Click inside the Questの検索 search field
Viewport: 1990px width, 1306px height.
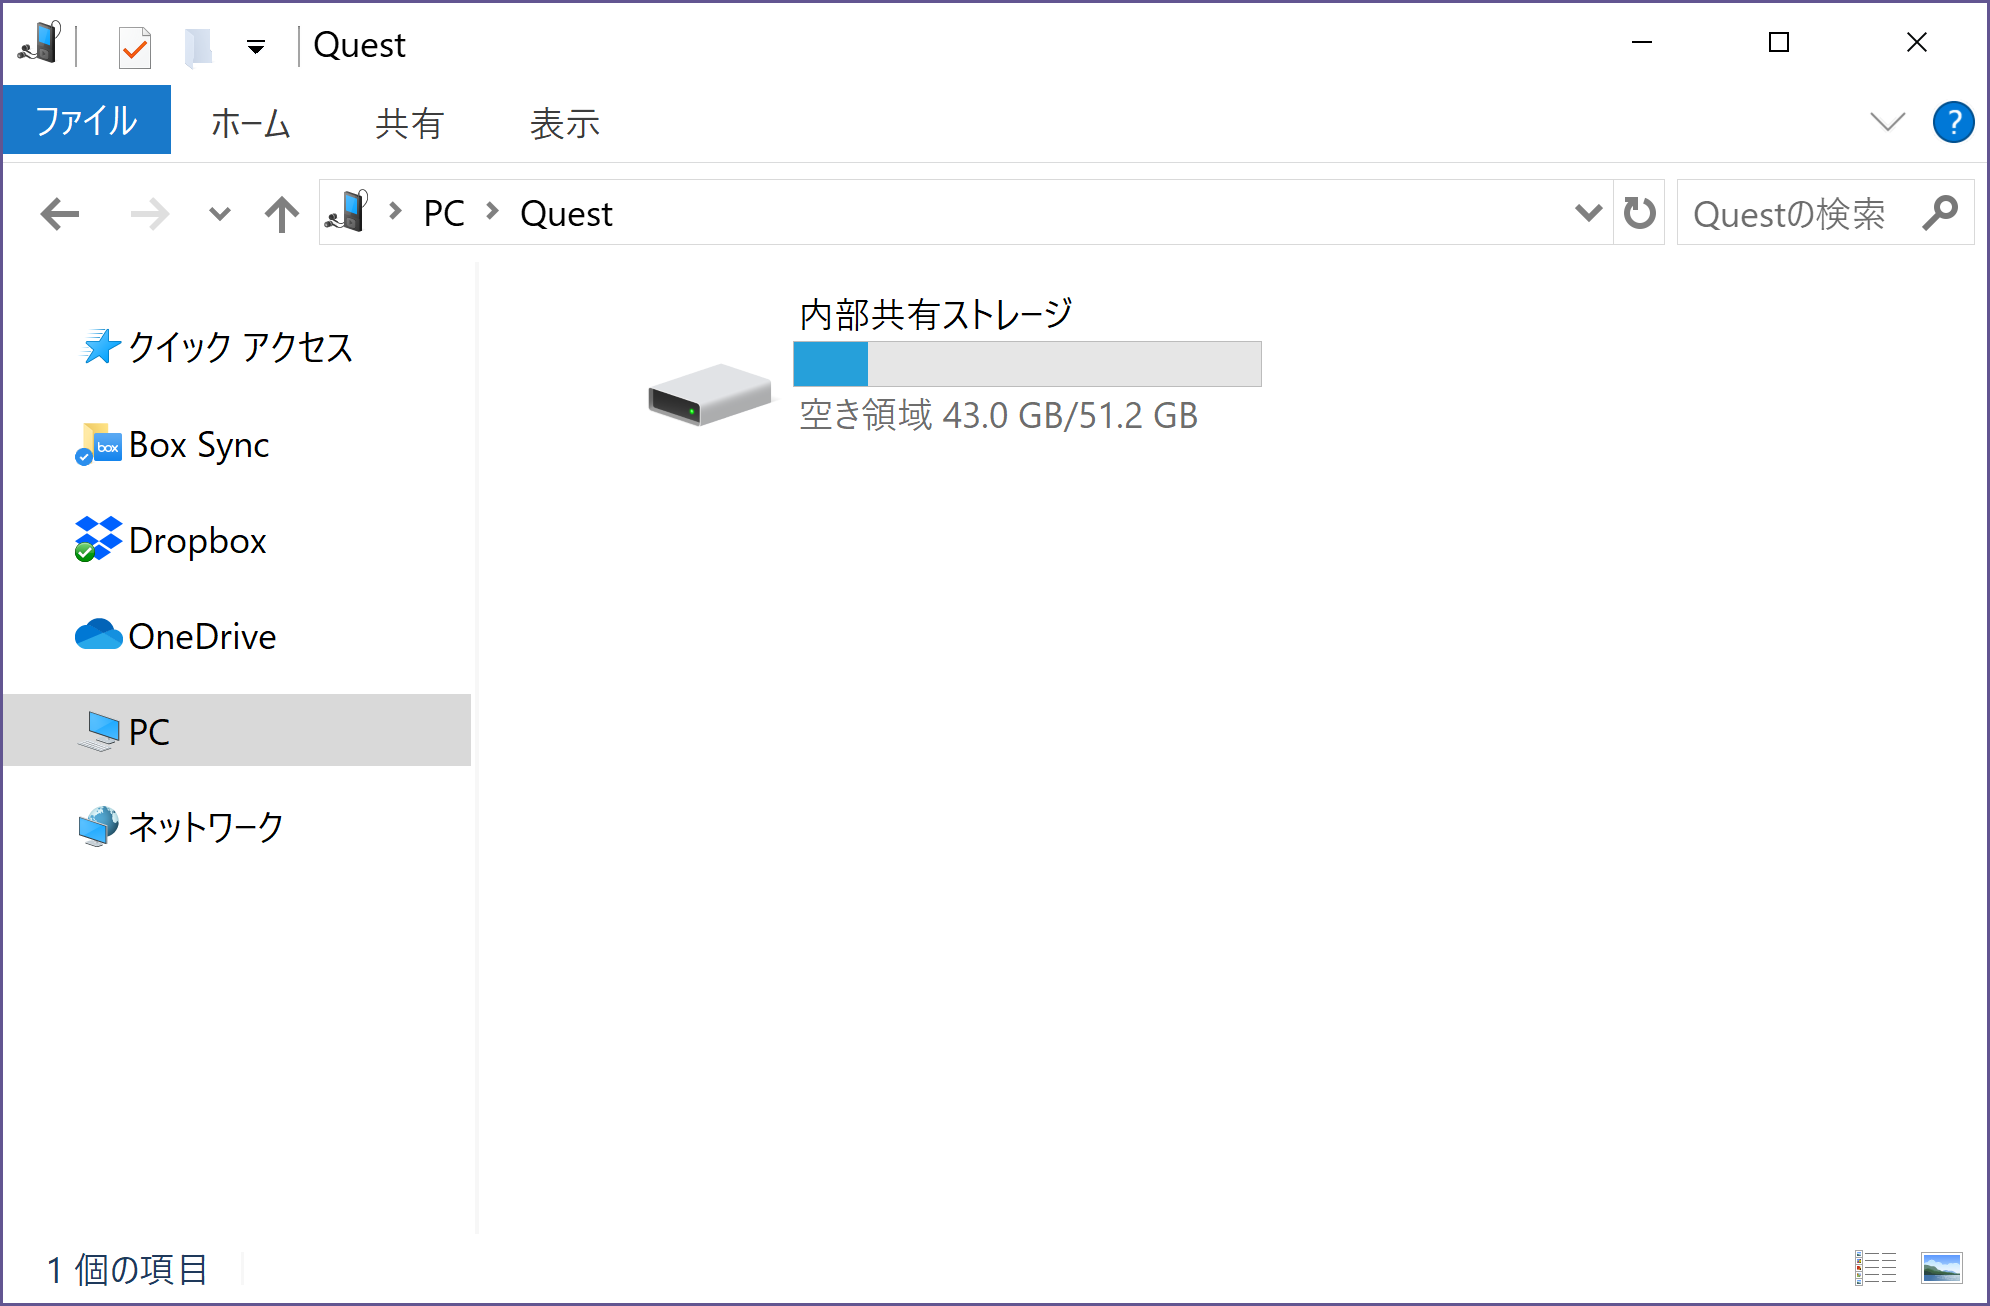pyautogui.click(x=1790, y=212)
